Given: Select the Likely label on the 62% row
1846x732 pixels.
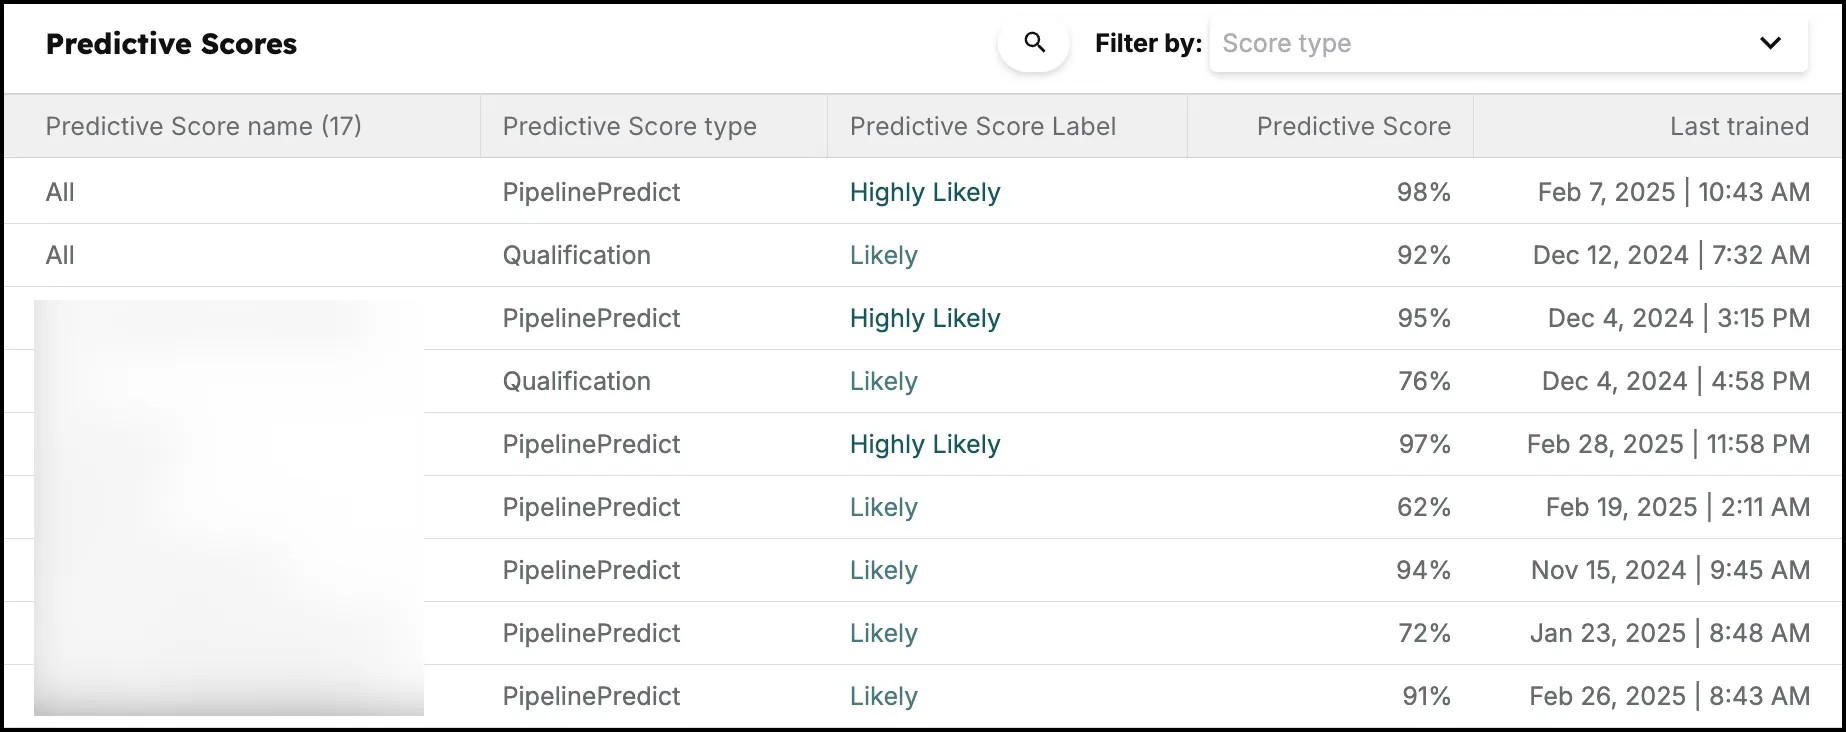Looking at the screenshot, I should (883, 507).
